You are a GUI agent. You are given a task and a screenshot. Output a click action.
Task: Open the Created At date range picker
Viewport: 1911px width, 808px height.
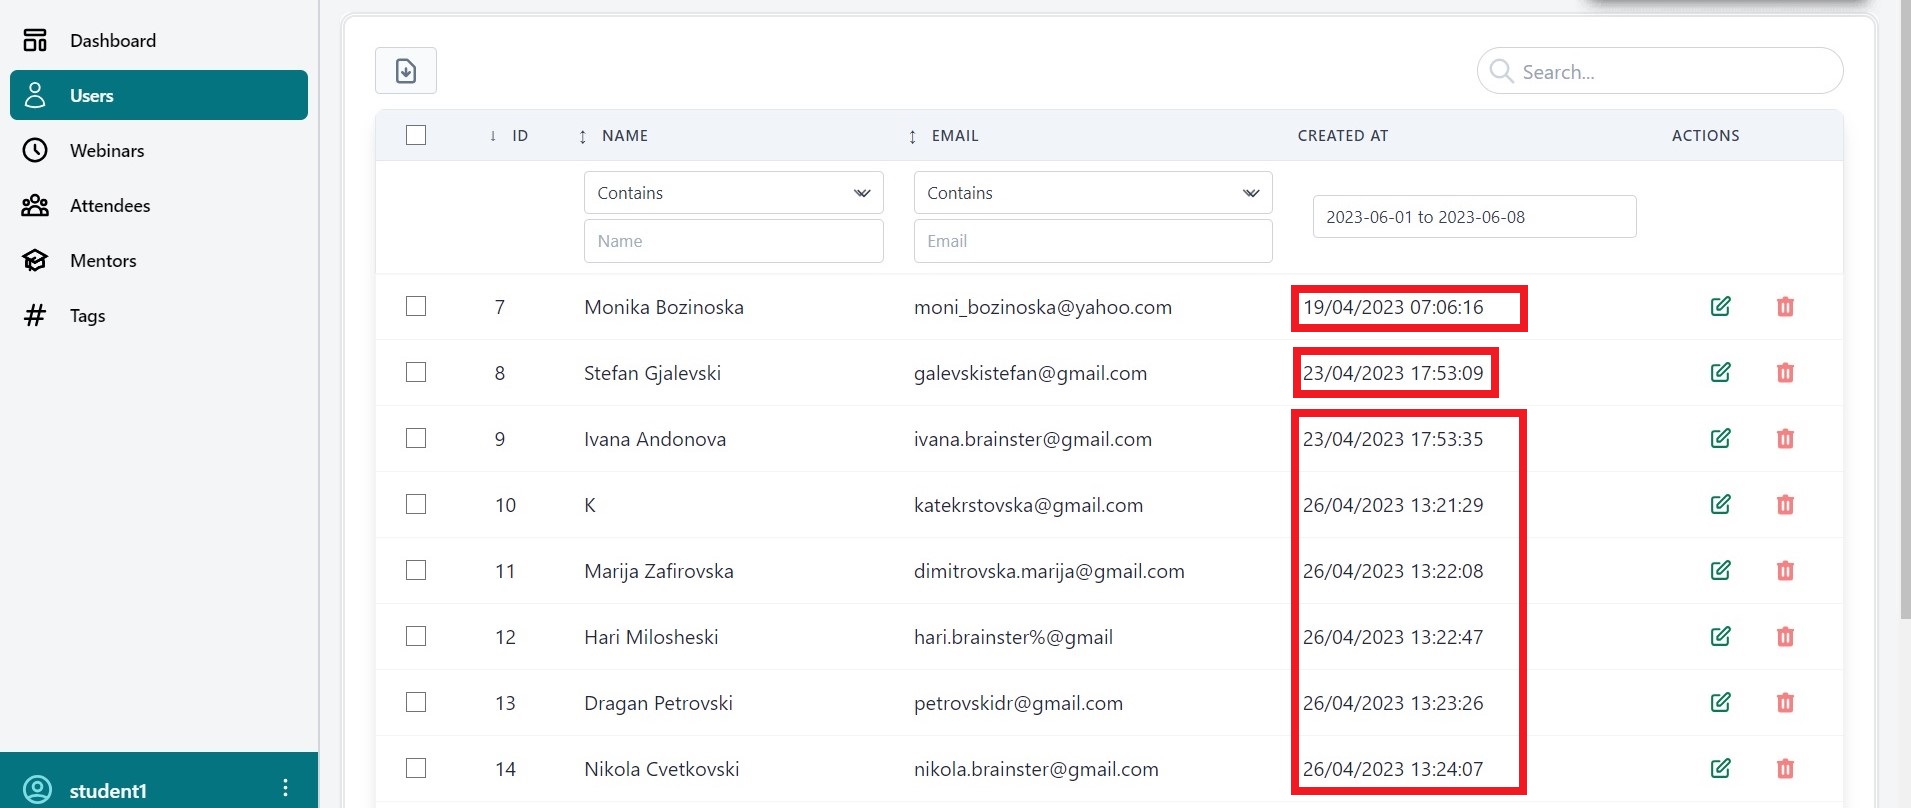[1473, 217]
